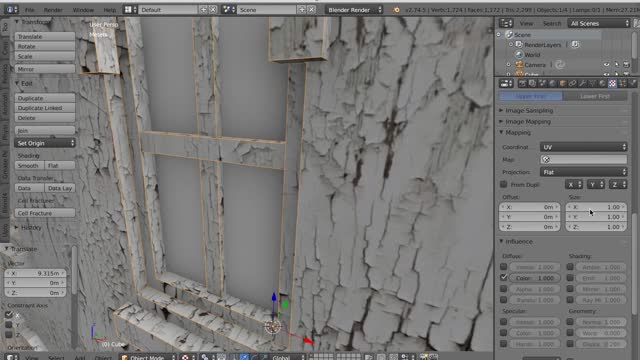Open the Window menu
Image resolution: width=640 pixels, height=360 pixels.
click(83, 10)
